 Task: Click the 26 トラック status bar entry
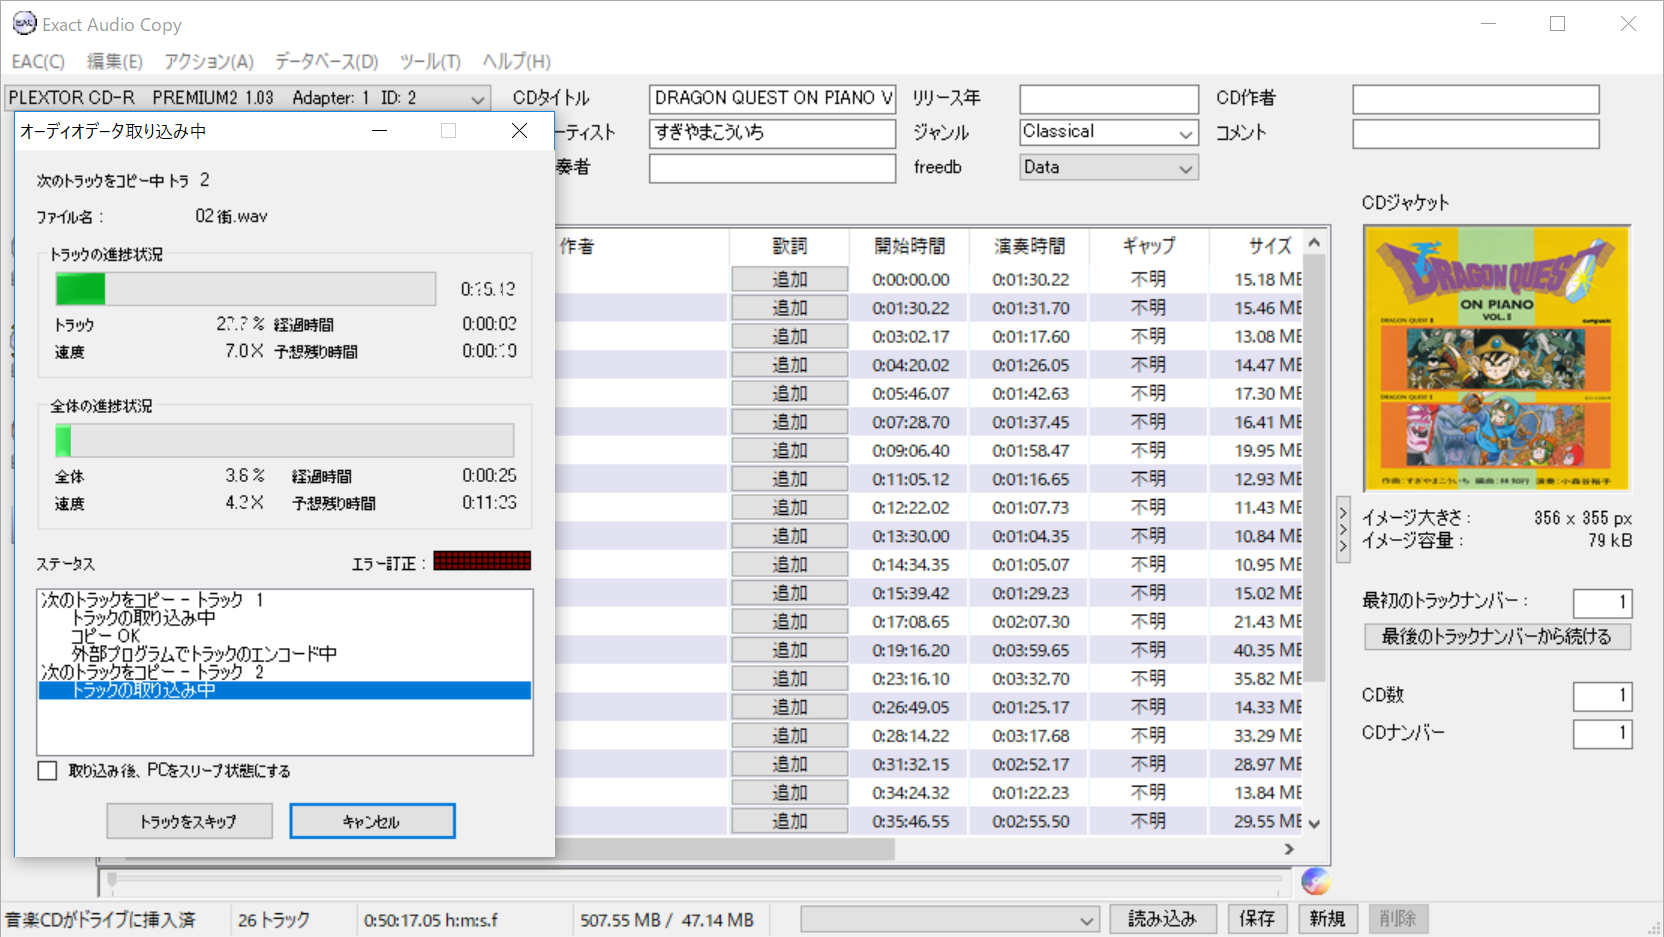[274, 920]
